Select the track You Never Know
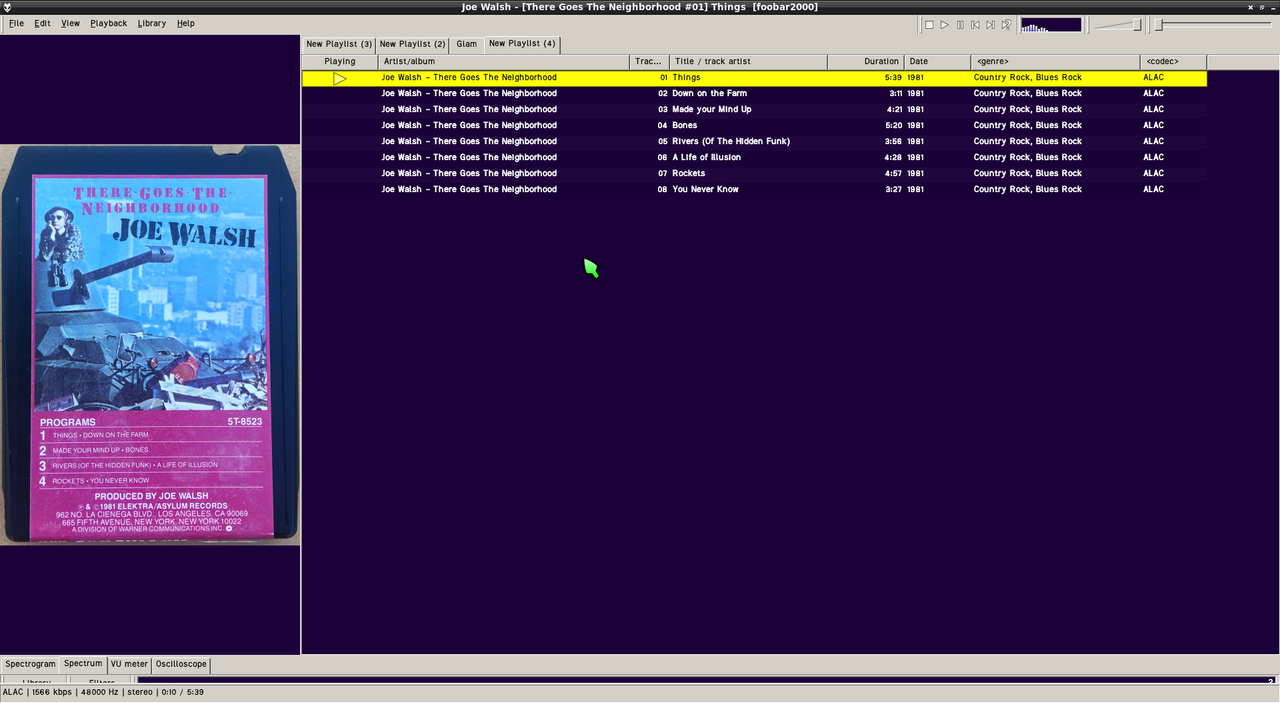 754,190
